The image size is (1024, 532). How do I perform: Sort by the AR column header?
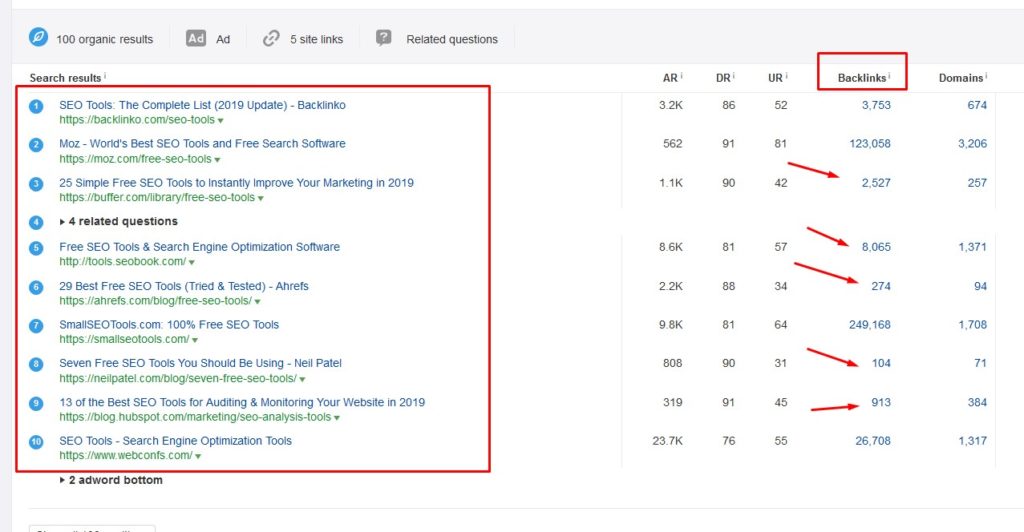pos(670,78)
